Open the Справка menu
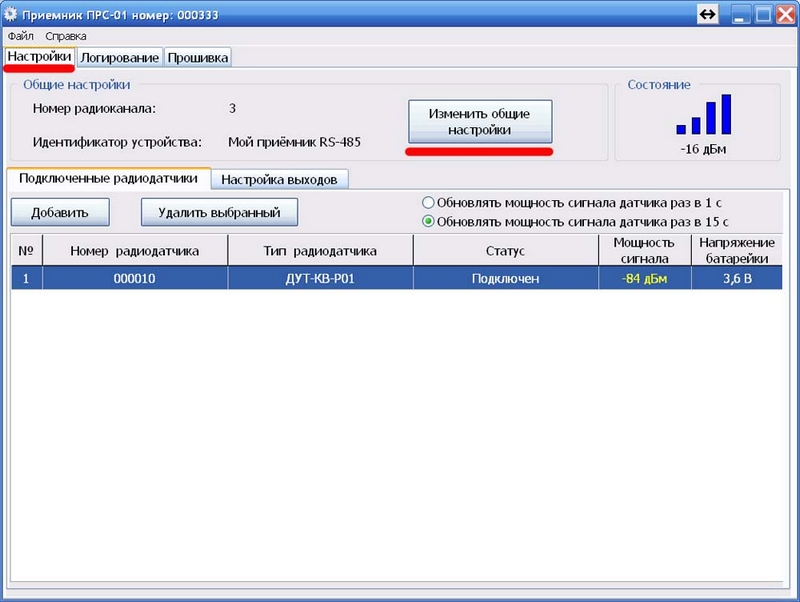Image resolution: width=800 pixels, height=602 pixels. pos(66,36)
